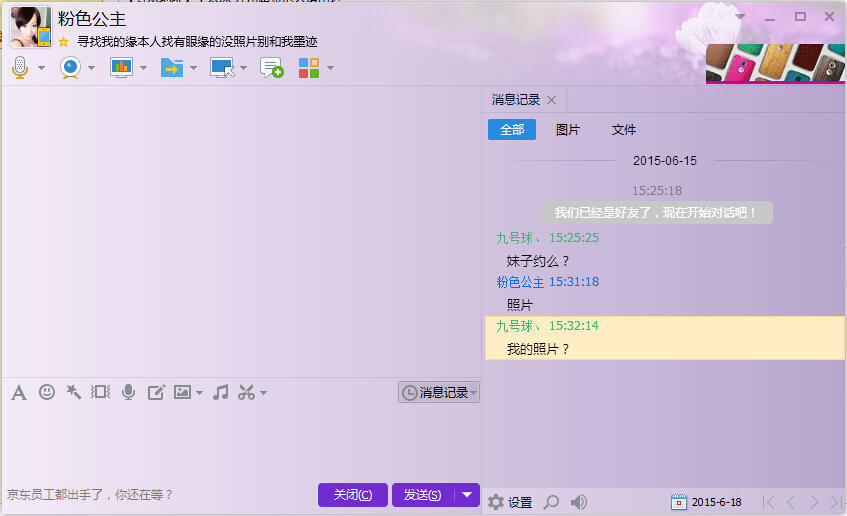This screenshot has width=847, height=516.
Task: Open emoji smiley picker
Action: click(47, 392)
